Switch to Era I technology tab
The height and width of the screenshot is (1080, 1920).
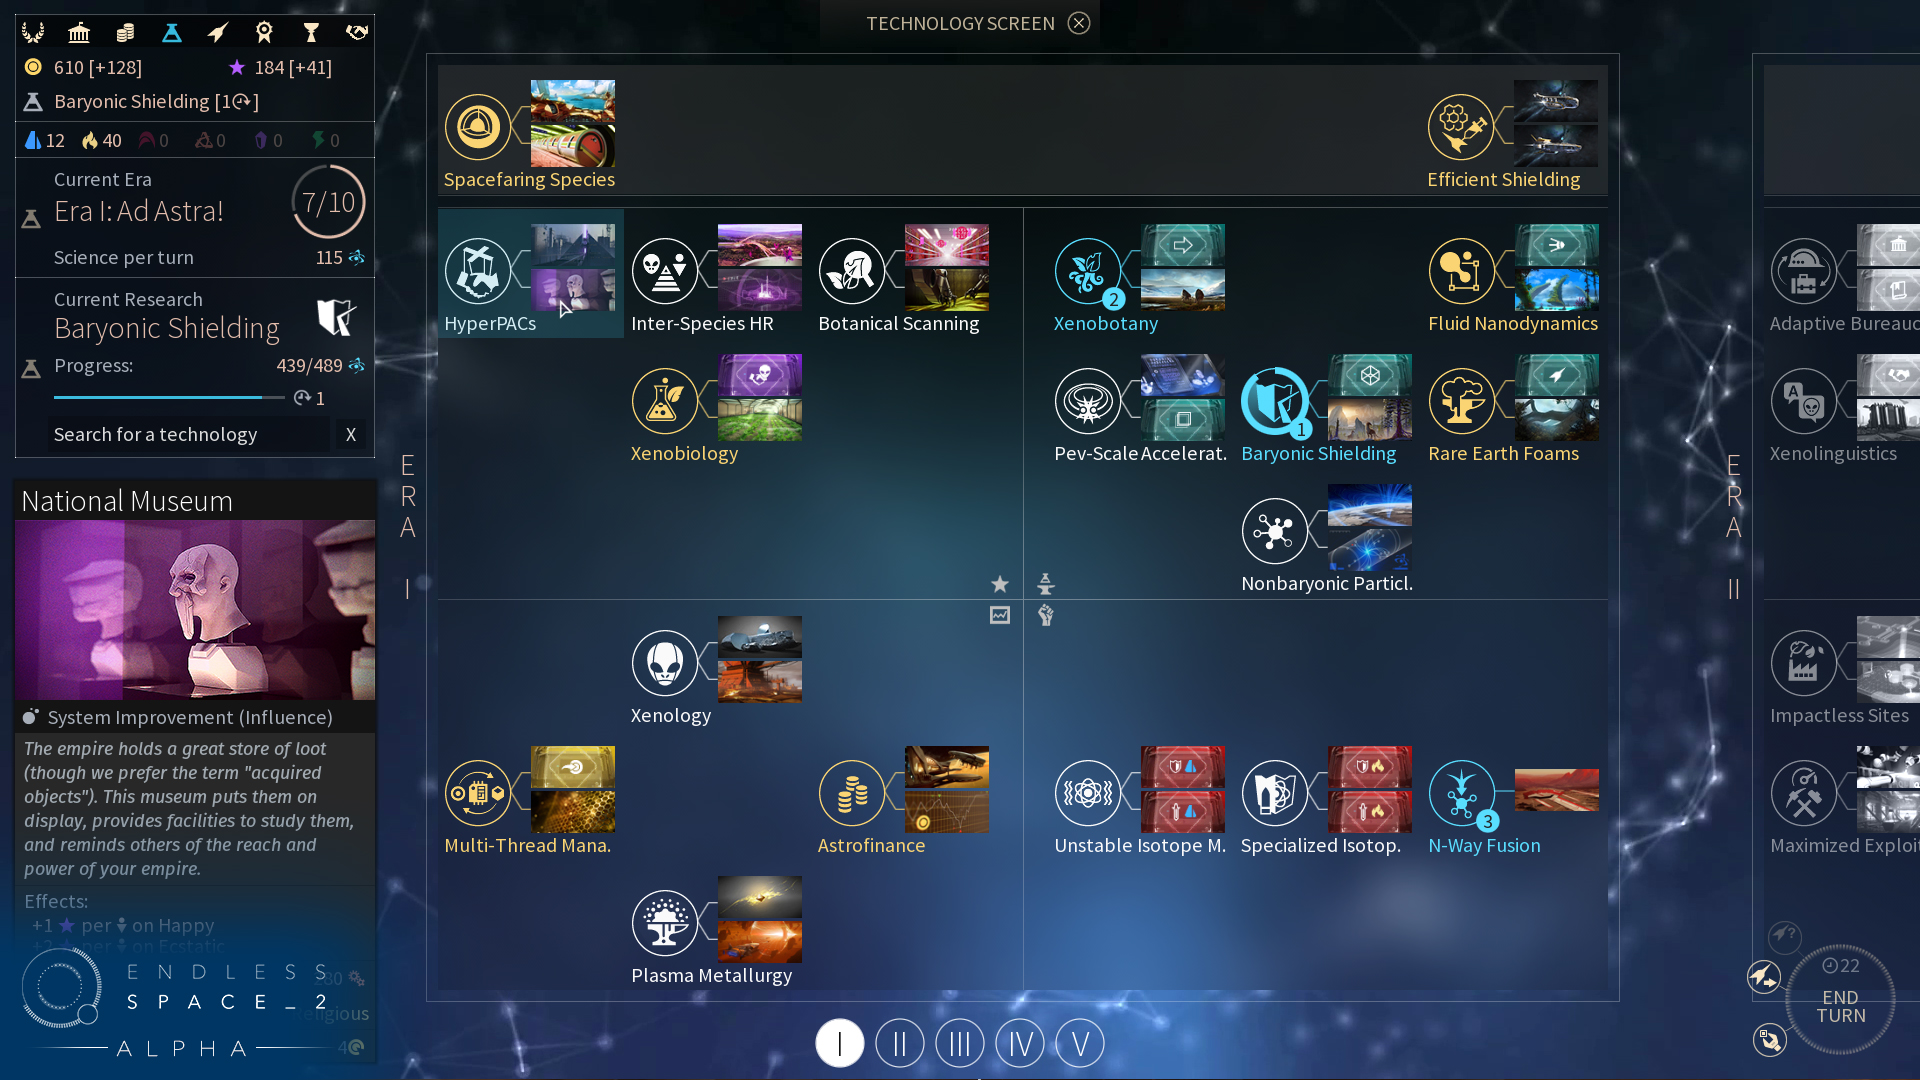(x=839, y=1043)
